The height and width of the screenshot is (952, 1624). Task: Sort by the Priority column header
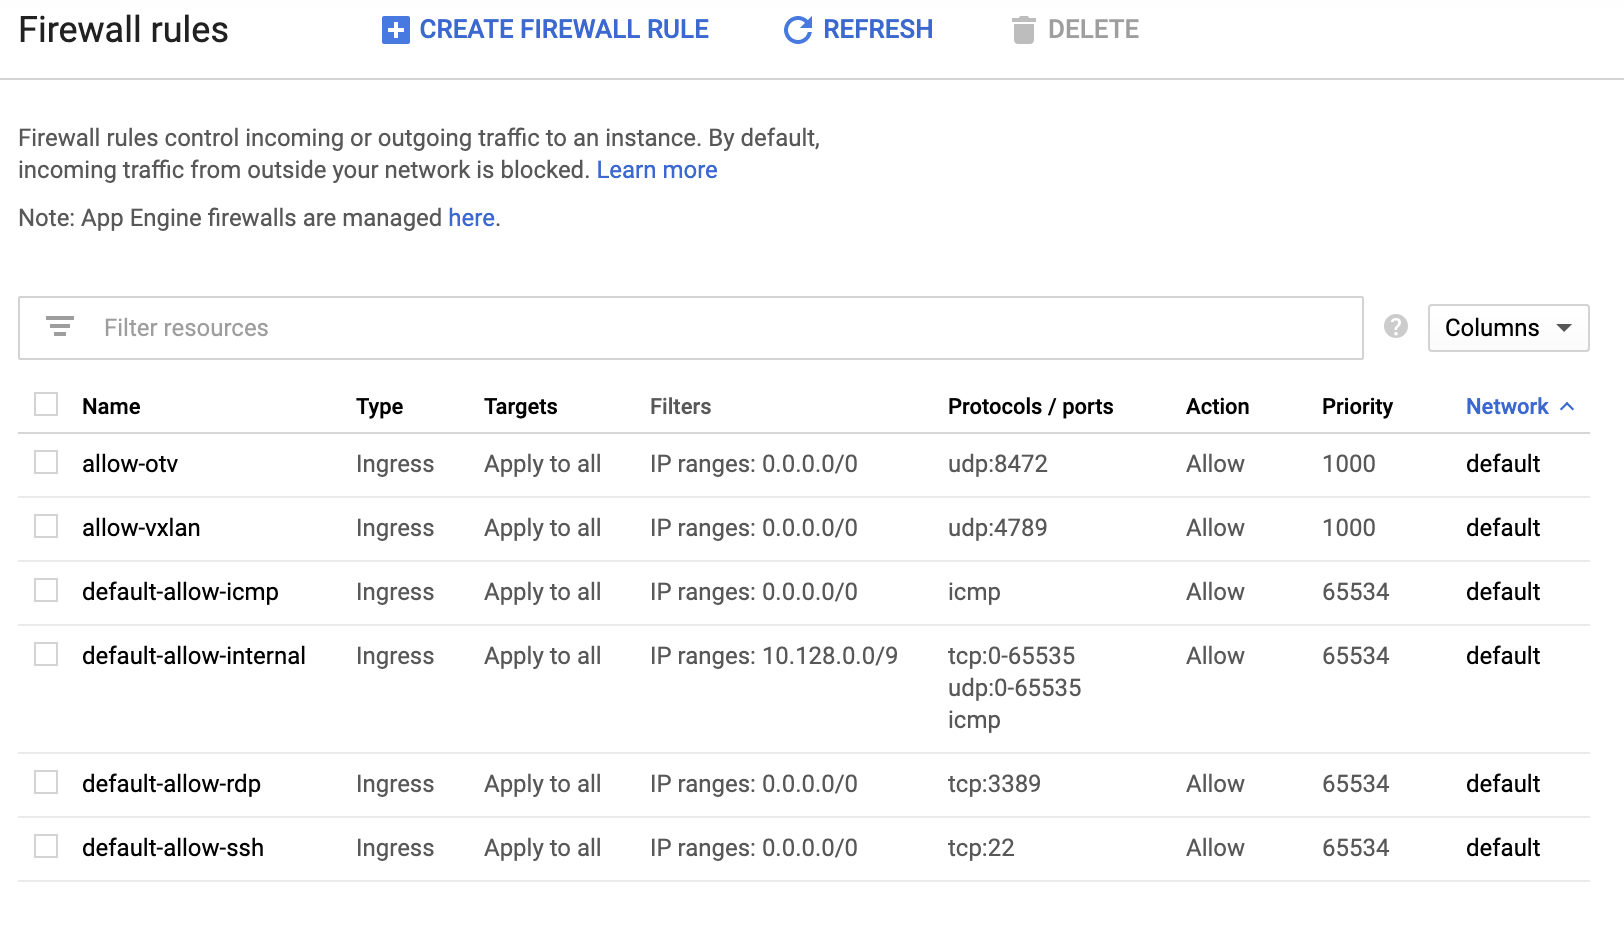click(1356, 406)
